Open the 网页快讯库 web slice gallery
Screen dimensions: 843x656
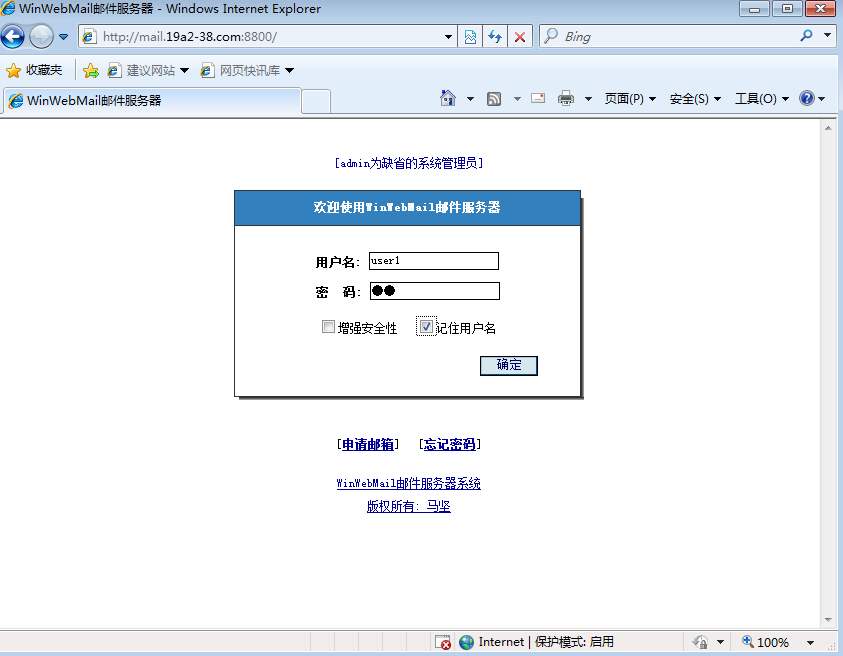click(247, 70)
